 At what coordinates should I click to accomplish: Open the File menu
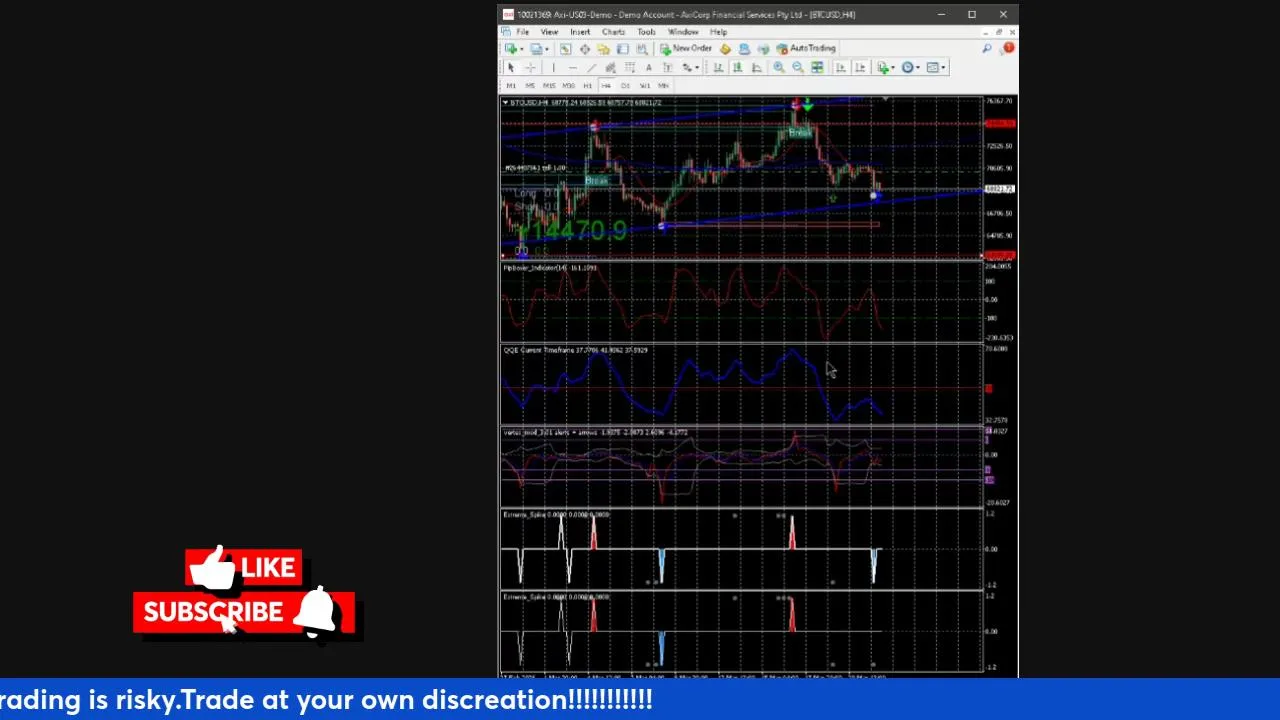coord(522,32)
